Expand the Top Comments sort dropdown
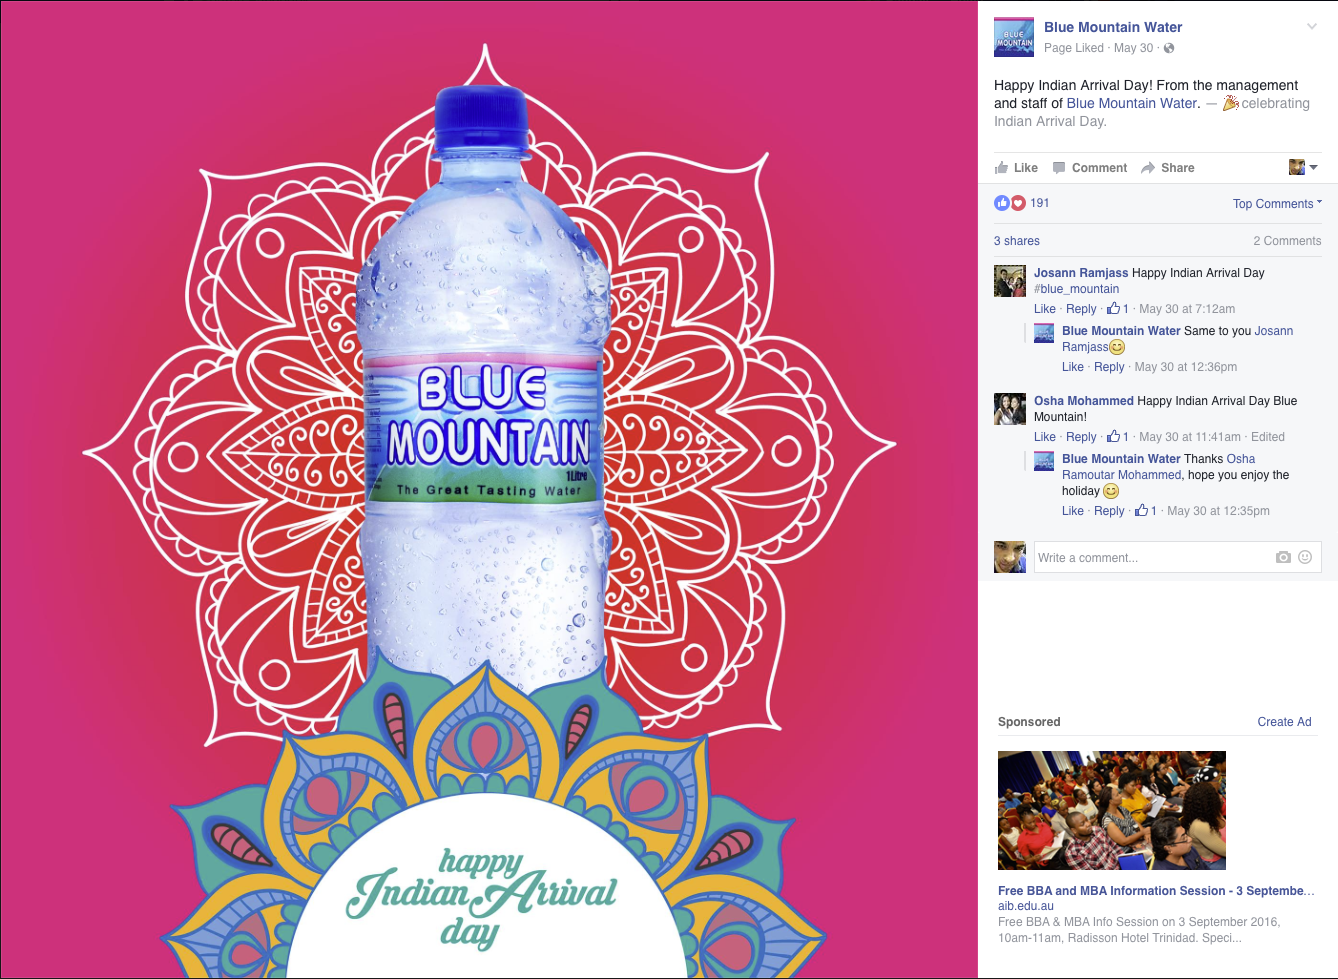 (1277, 204)
